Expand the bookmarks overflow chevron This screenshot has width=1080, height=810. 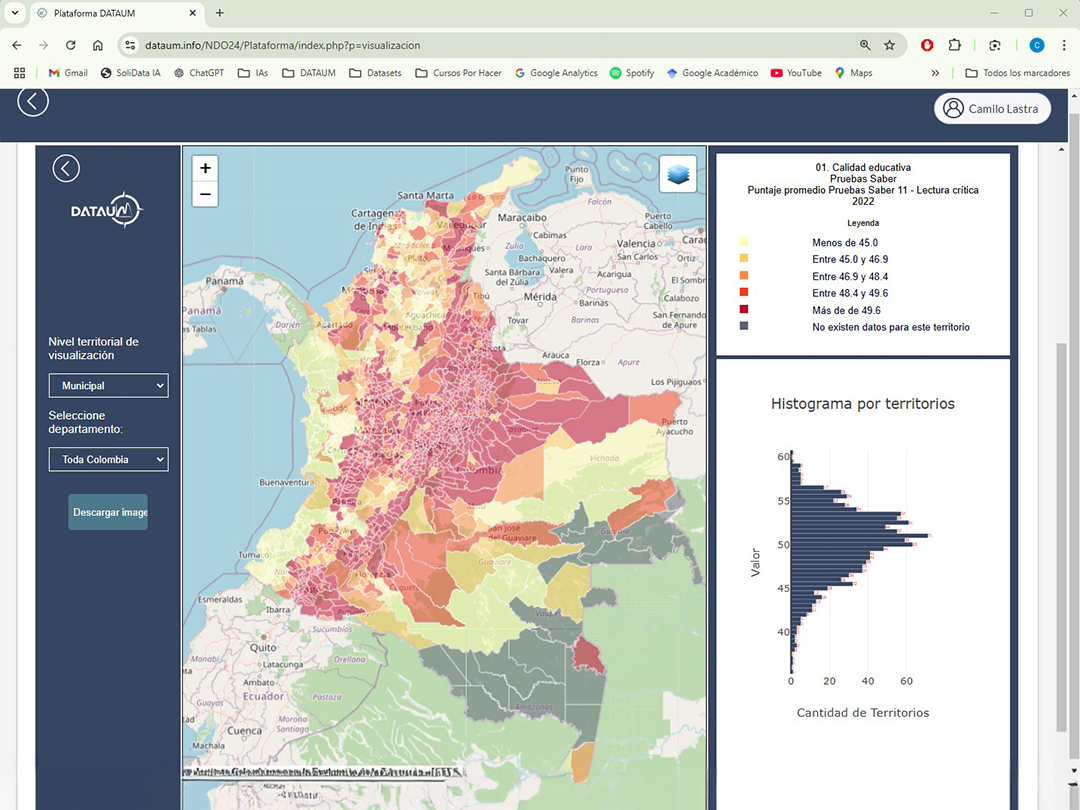pos(934,72)
